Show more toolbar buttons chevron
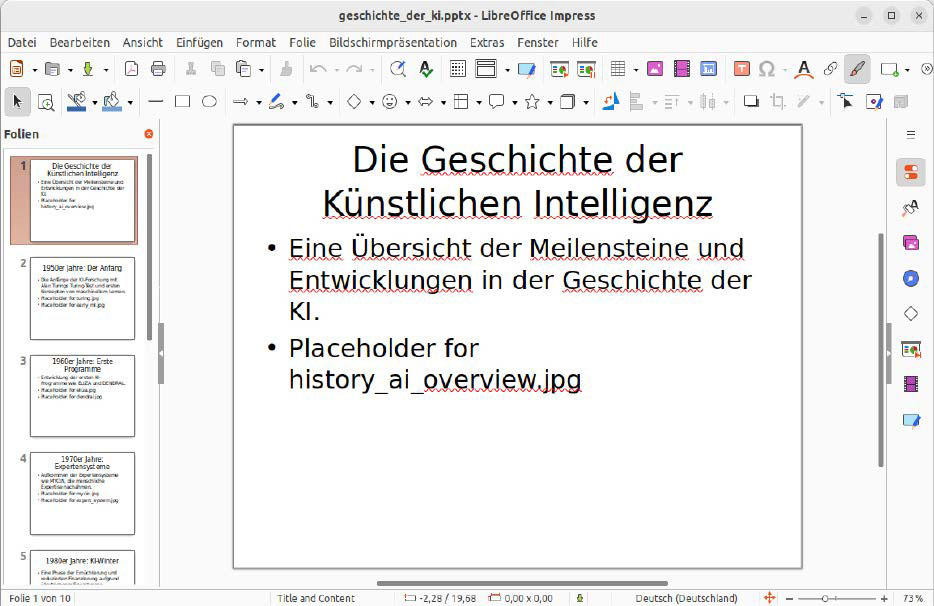934x606 pixels. pos(926,69)
